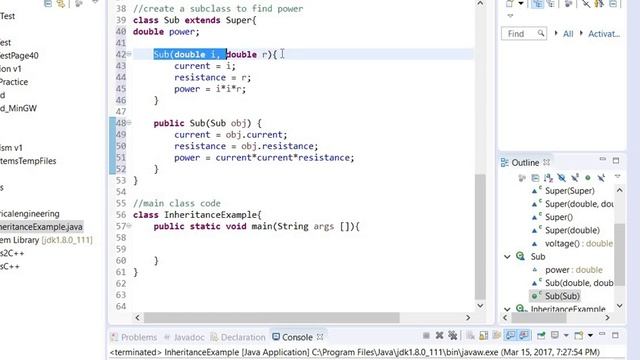This screenshot has height=360, width=640.
Task: Toggle show console on standard error change
Action: [524, 336]
